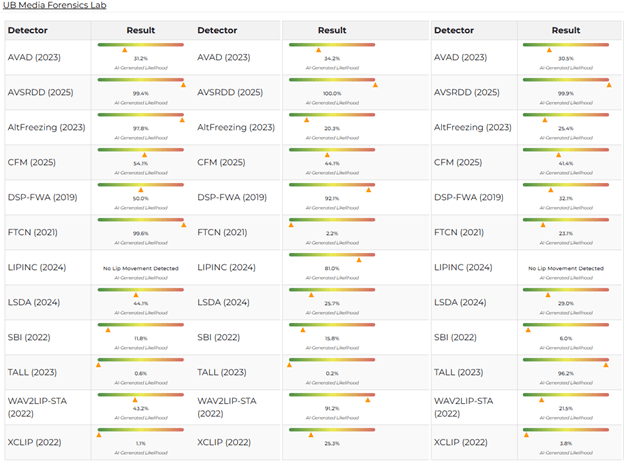Image resolution: width=624 pixels, height=463 pixels.
Task: Click the Result header of the middle table
Action: pyautogui.click(x=332, y=31)
